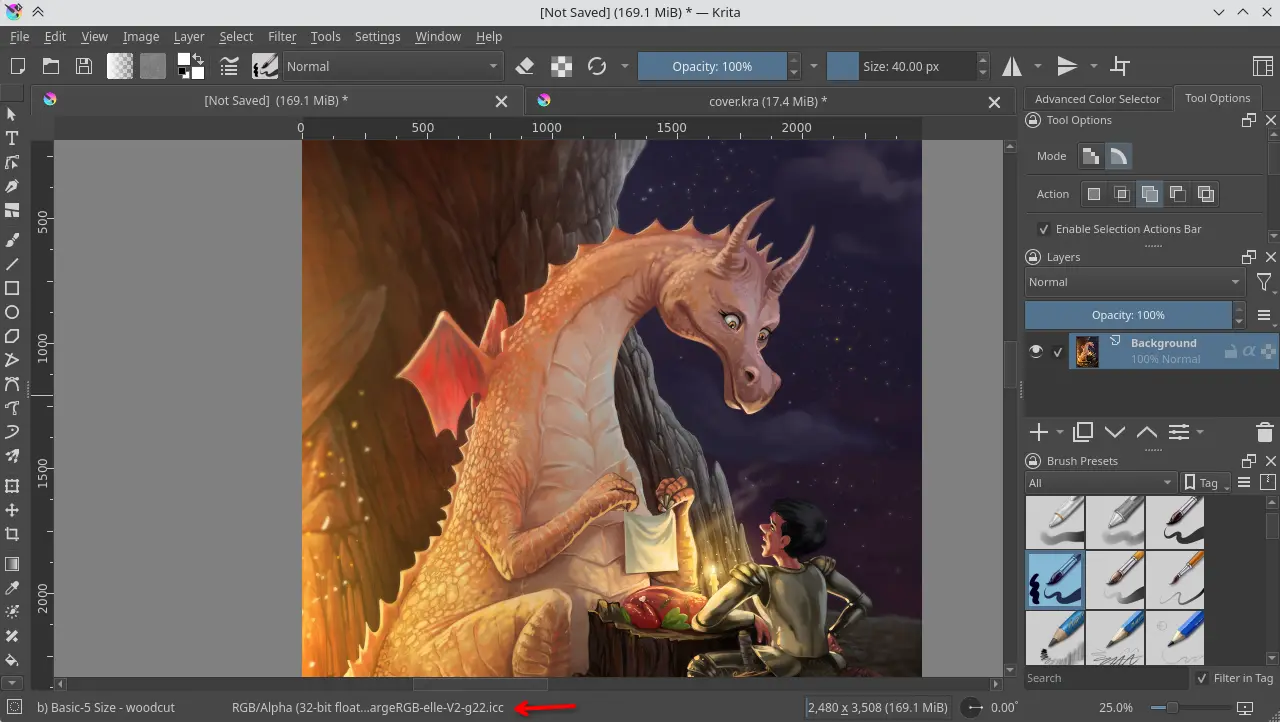The image size is (1280, 722).
Task: Select the highlighted ink brush preset thumbnail
Action: 1054,580
